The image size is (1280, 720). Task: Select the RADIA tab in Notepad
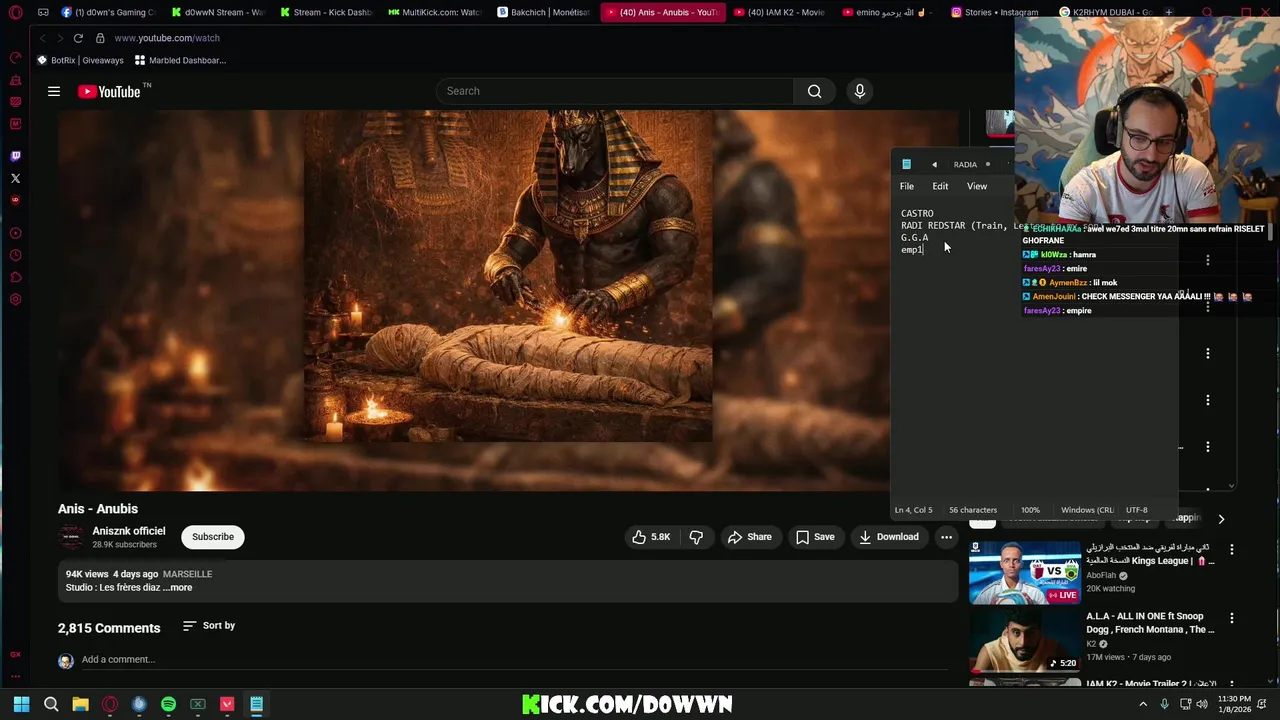coord(965,165)
